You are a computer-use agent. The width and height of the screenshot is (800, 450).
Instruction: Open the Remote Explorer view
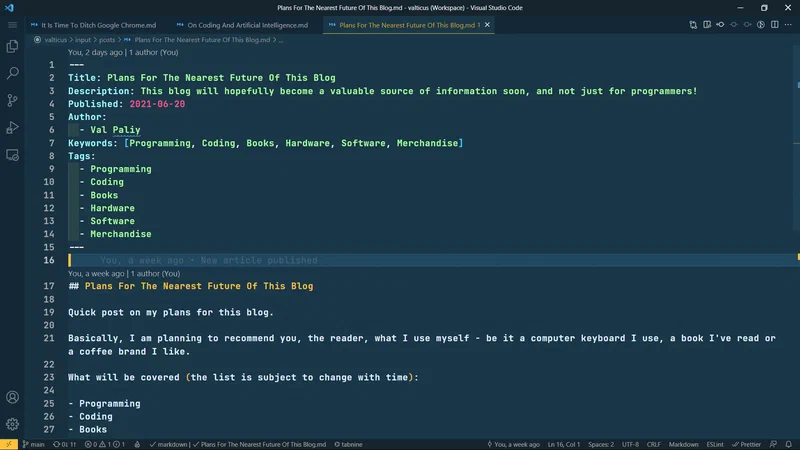point(13,155)
